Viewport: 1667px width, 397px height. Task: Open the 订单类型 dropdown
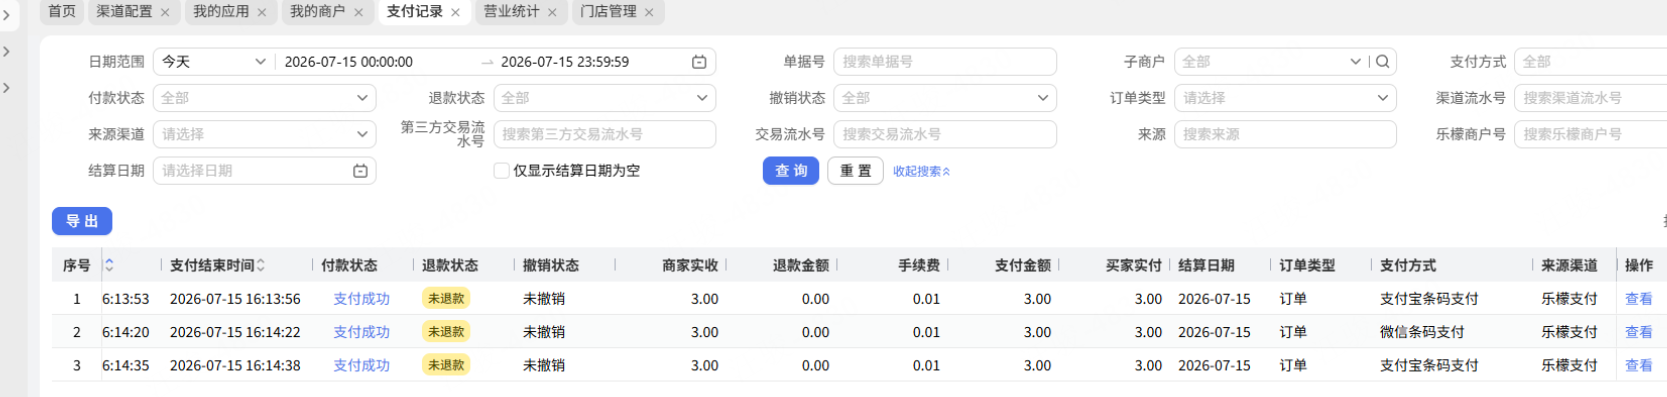[x=1285, y=98]
